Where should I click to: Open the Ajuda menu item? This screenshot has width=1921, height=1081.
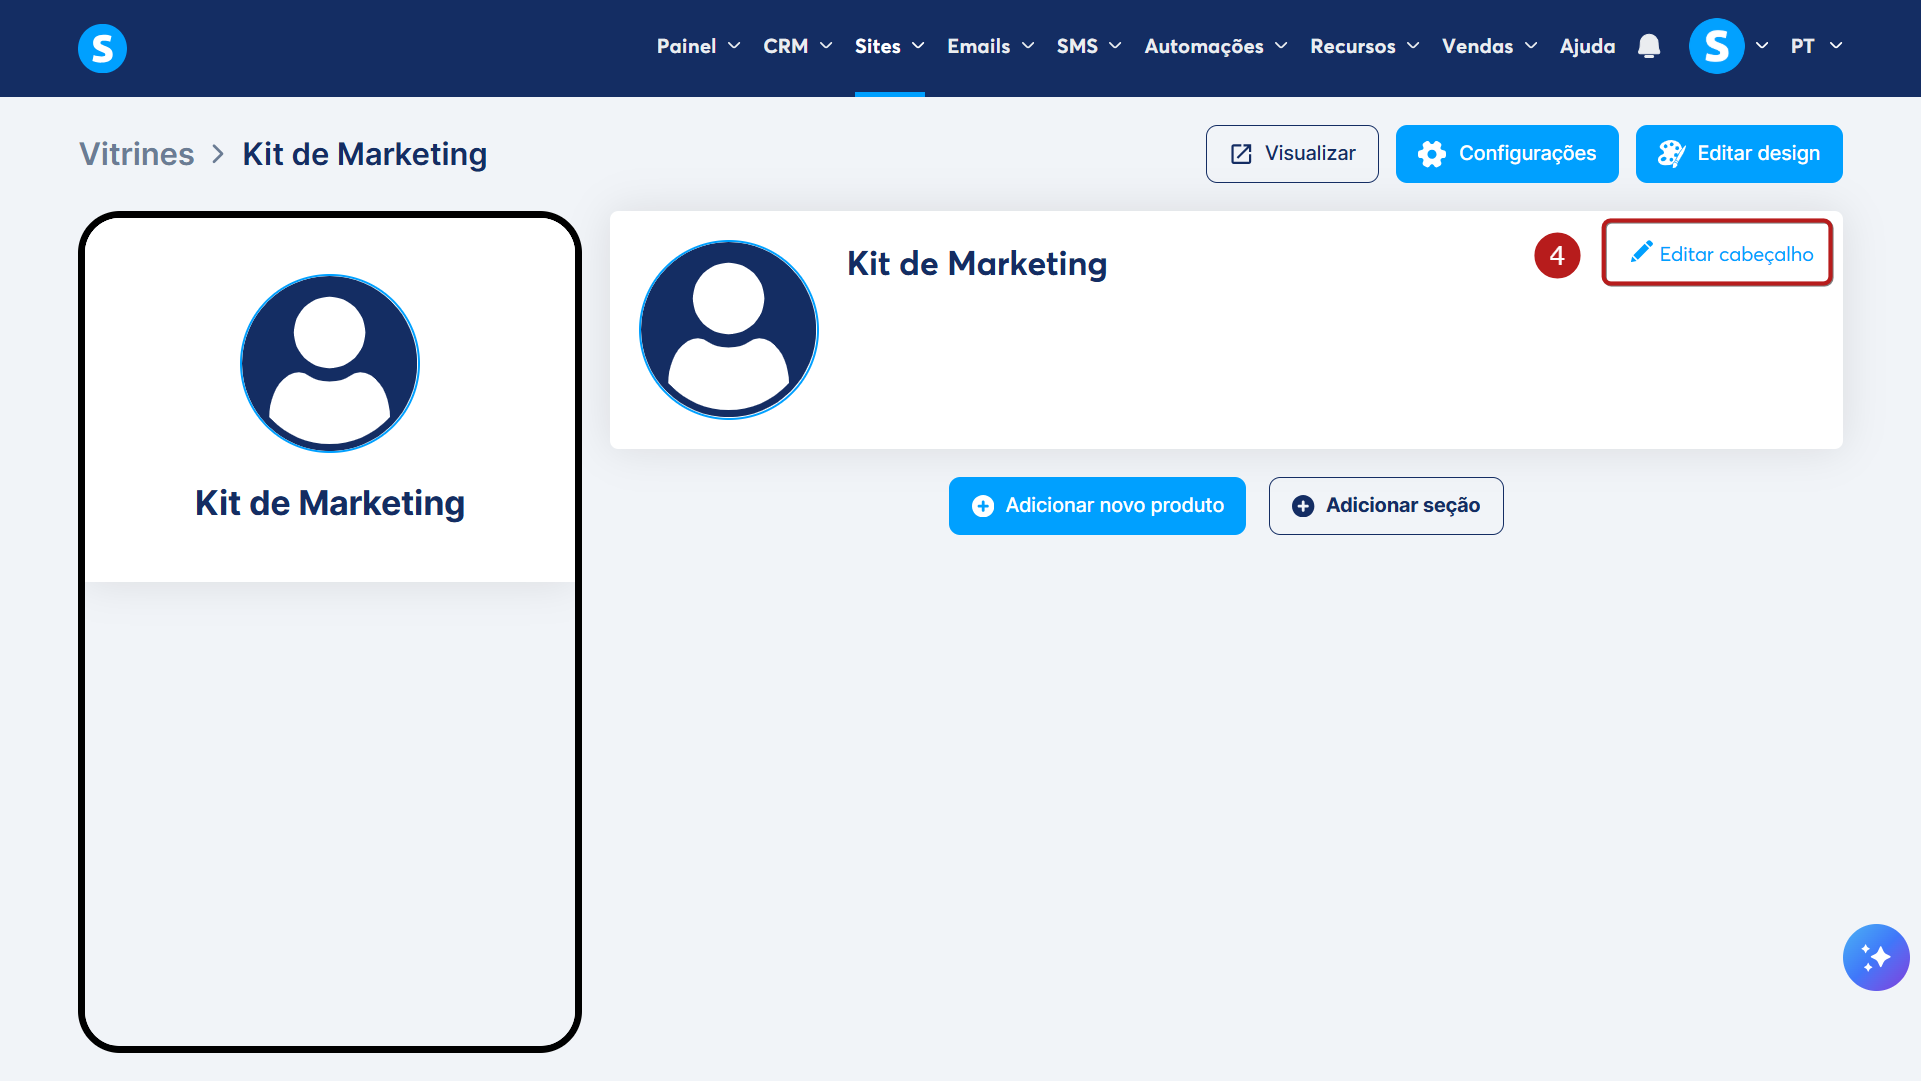point(1587,46)
